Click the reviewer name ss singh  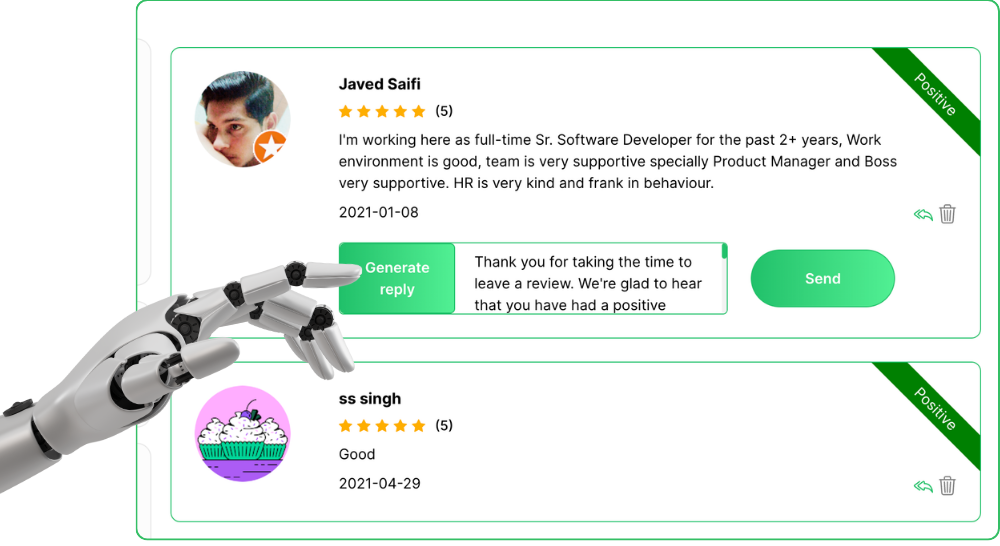(370, 399)
